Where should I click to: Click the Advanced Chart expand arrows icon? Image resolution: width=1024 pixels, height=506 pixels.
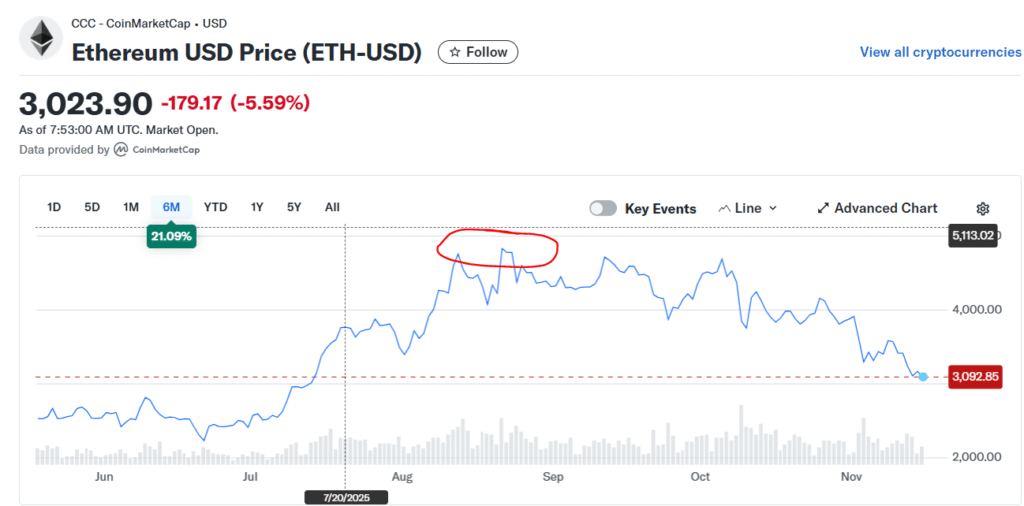pyautogui.click(x=823, y=208)
